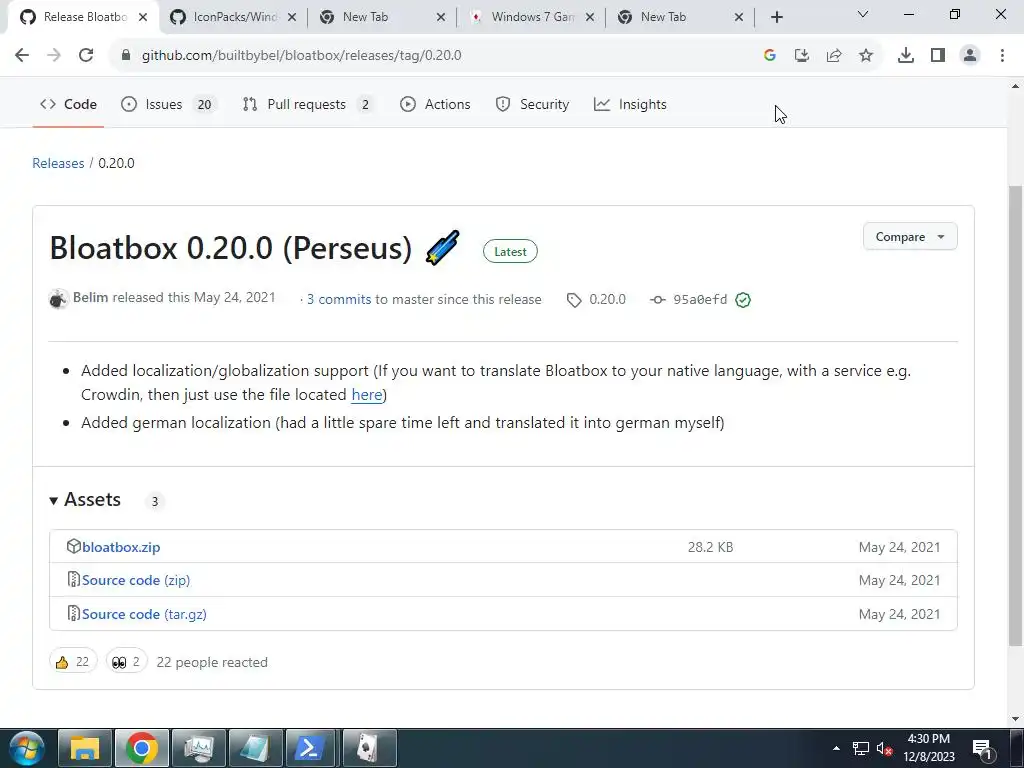Open the Compare dropdown
This screenshot has width=1024, height=768.
[910, 236]
